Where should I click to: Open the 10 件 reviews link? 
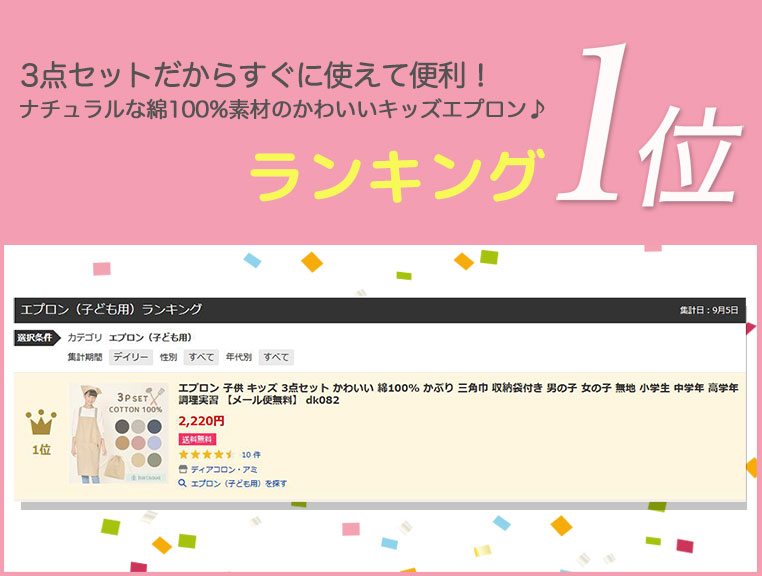(x=251, y=454)
